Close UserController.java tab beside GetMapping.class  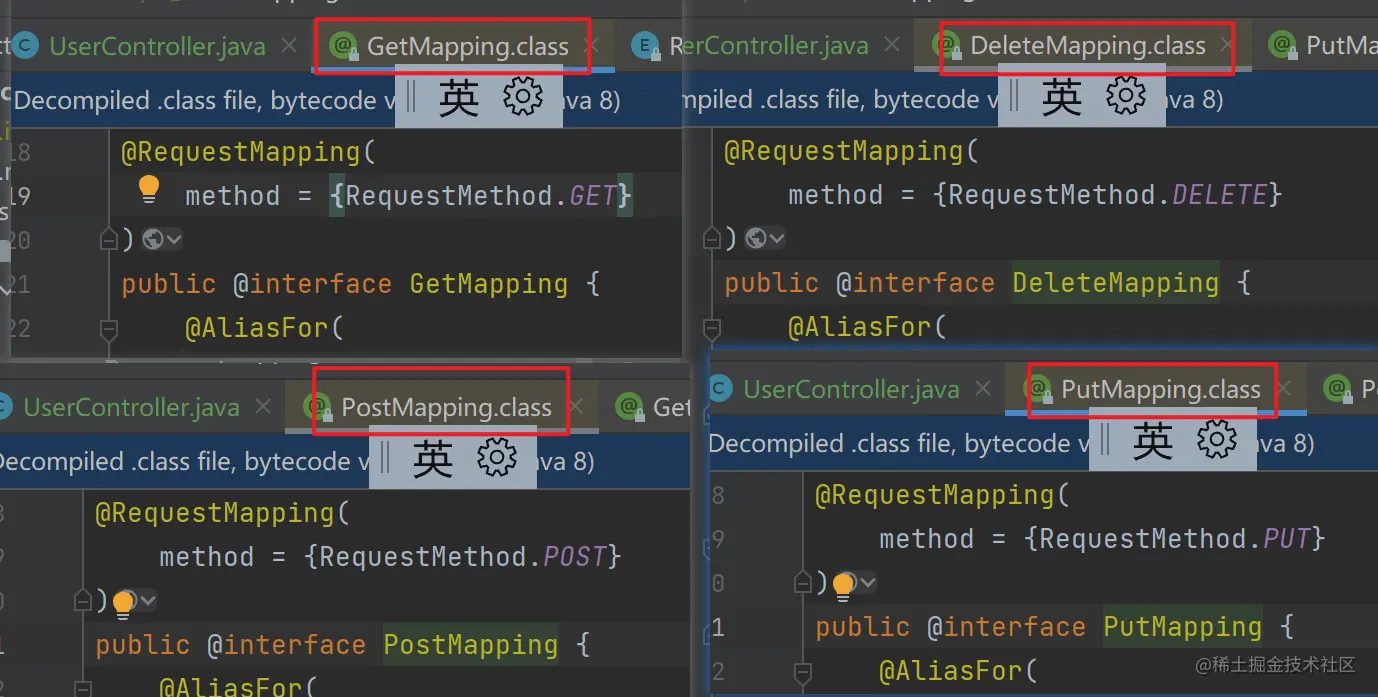coord(289,45)
